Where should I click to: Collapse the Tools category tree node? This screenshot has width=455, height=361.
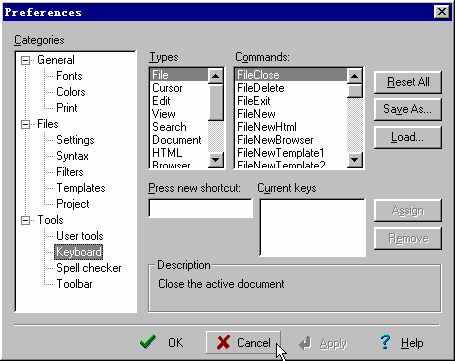pyautogui.click(x=25, y=221)
